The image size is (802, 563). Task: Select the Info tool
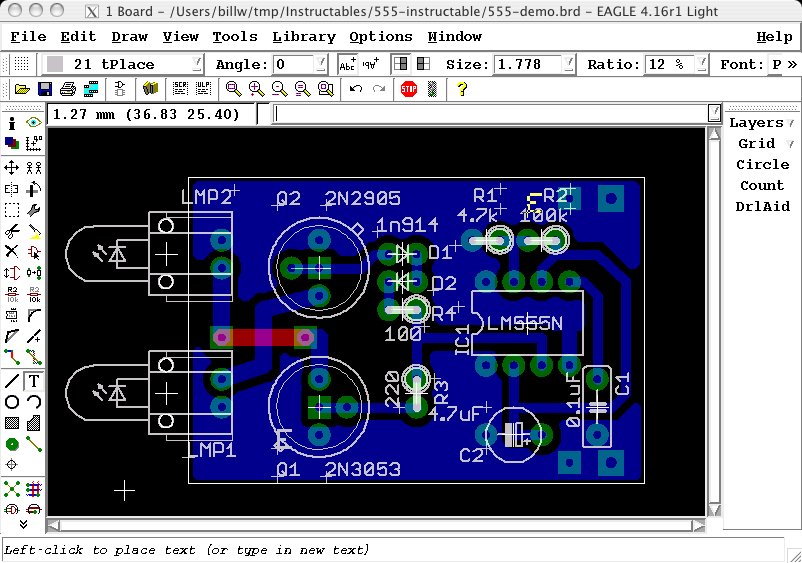12,123
